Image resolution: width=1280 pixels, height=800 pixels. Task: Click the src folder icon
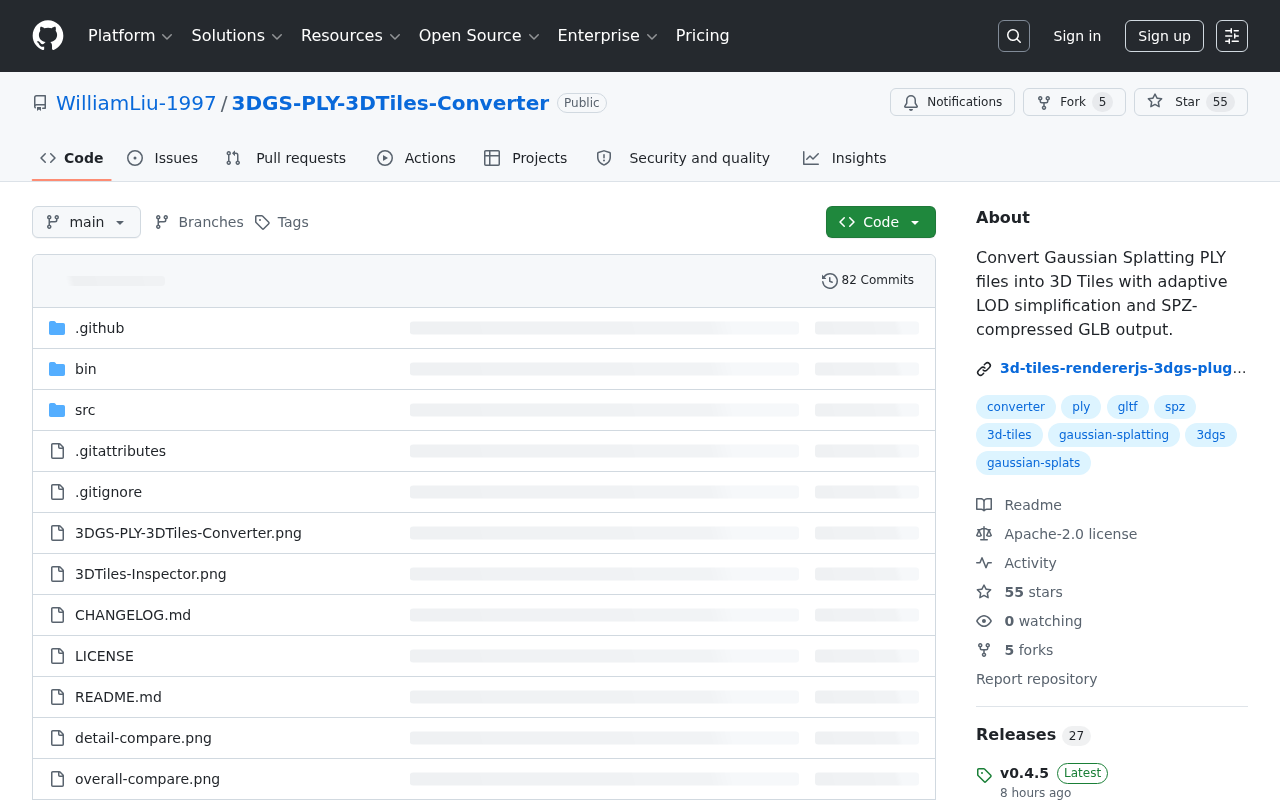pos(57,410)
